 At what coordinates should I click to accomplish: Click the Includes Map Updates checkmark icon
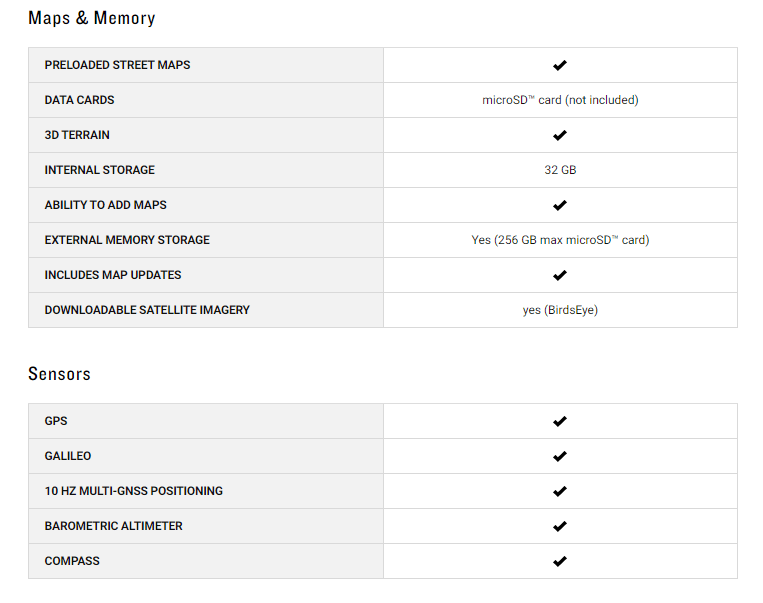(x=560, y=275)
